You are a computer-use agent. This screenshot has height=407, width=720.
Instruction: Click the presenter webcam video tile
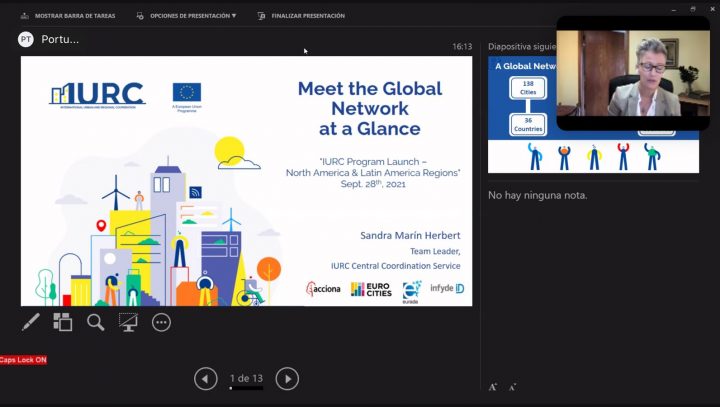[632, 72]
